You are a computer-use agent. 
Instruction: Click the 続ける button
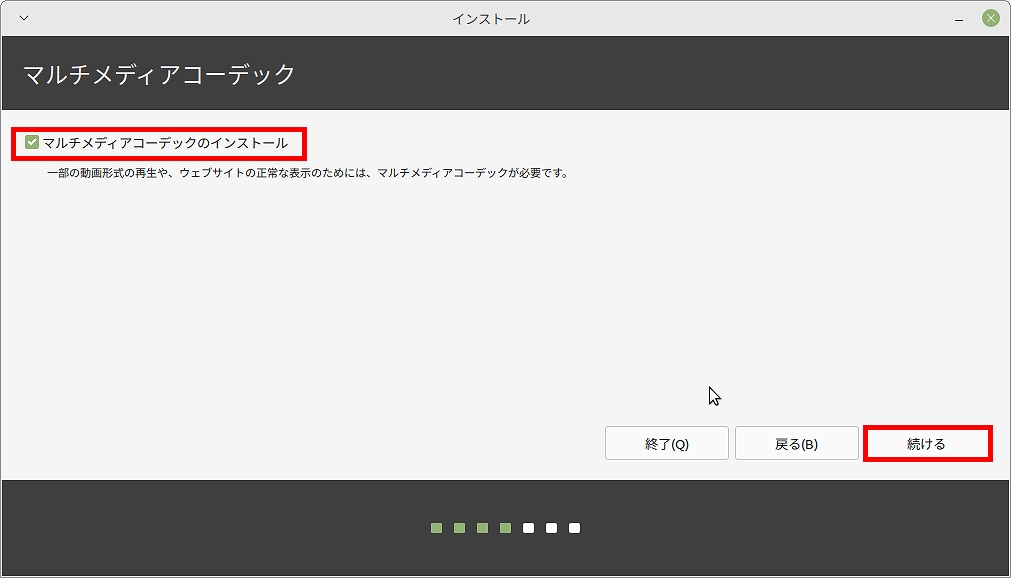click(926, 444)
